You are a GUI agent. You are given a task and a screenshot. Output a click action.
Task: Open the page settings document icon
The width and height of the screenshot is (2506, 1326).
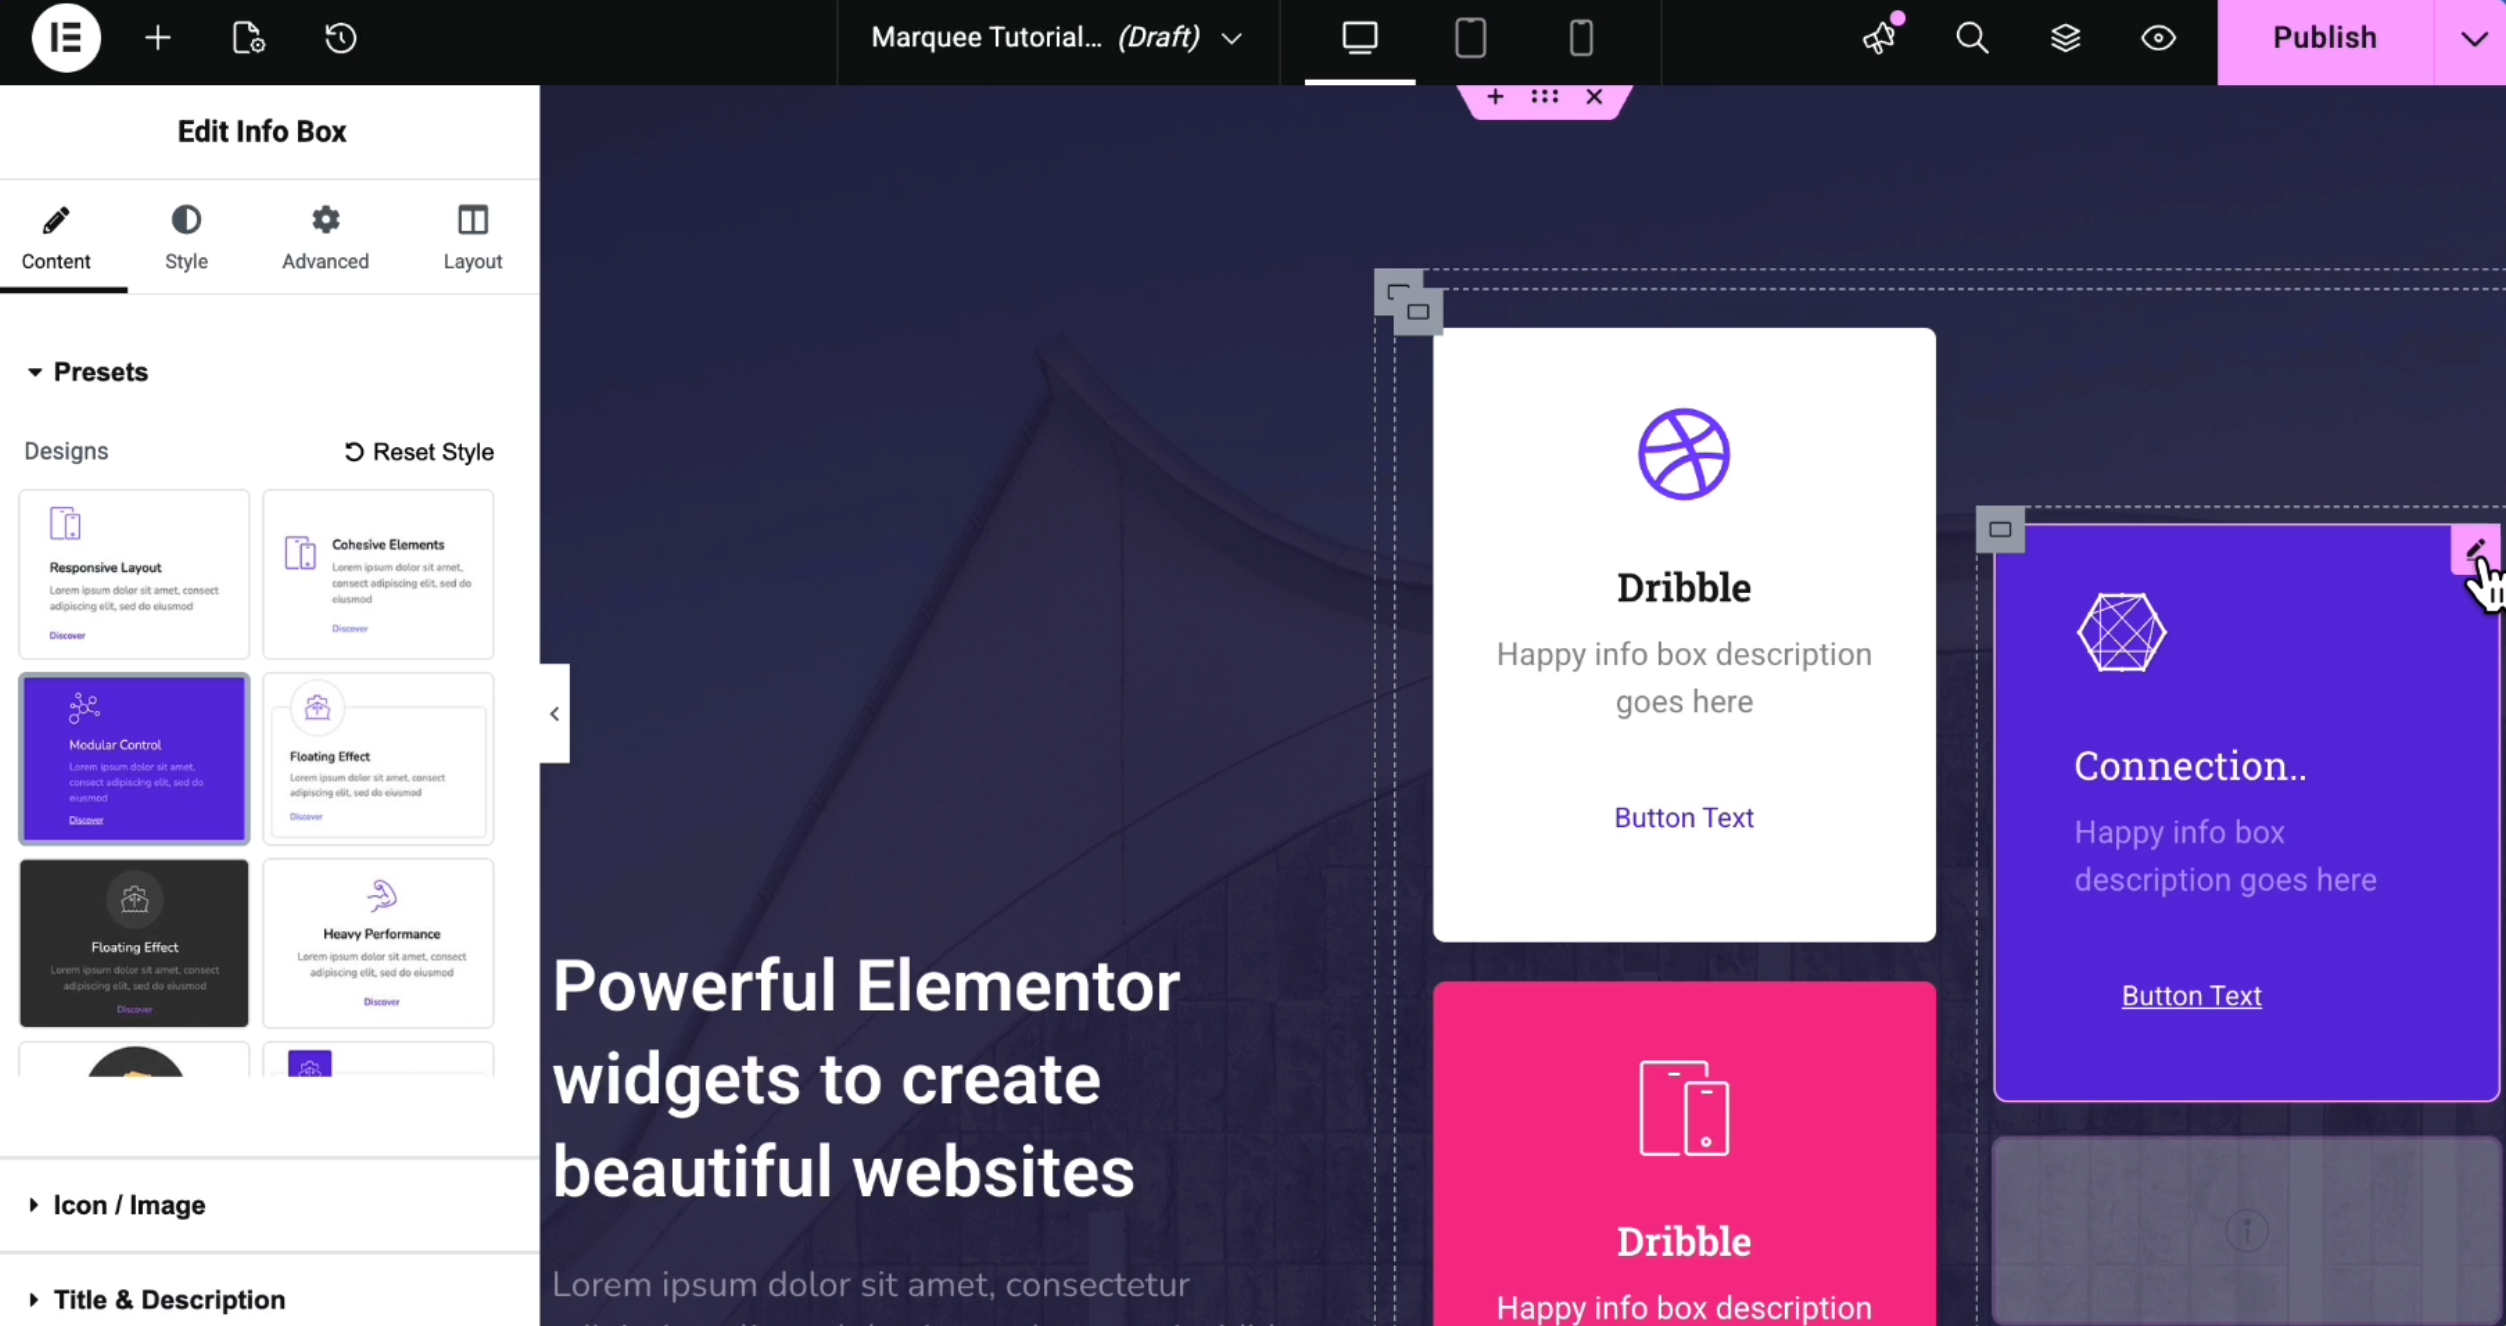248,38
